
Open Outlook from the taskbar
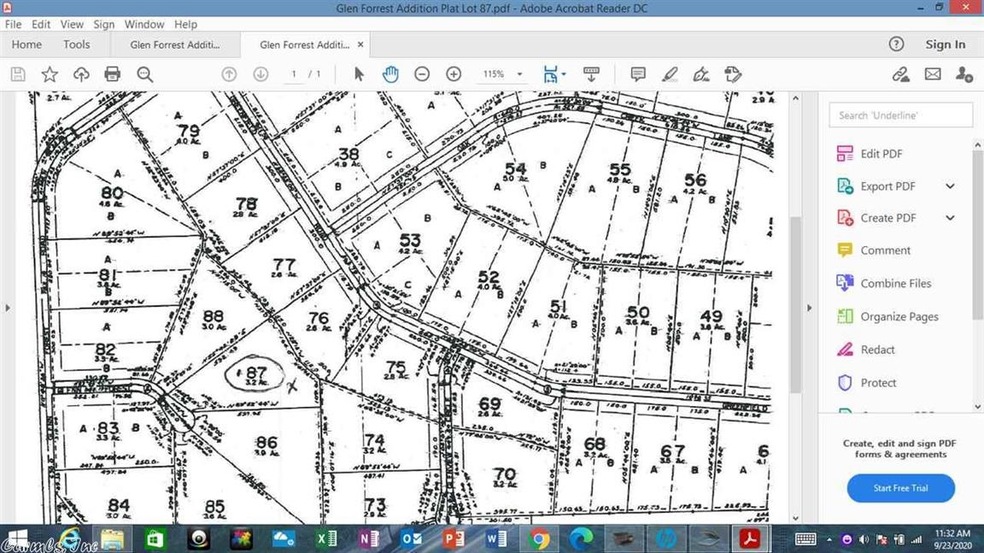point(412,539)
